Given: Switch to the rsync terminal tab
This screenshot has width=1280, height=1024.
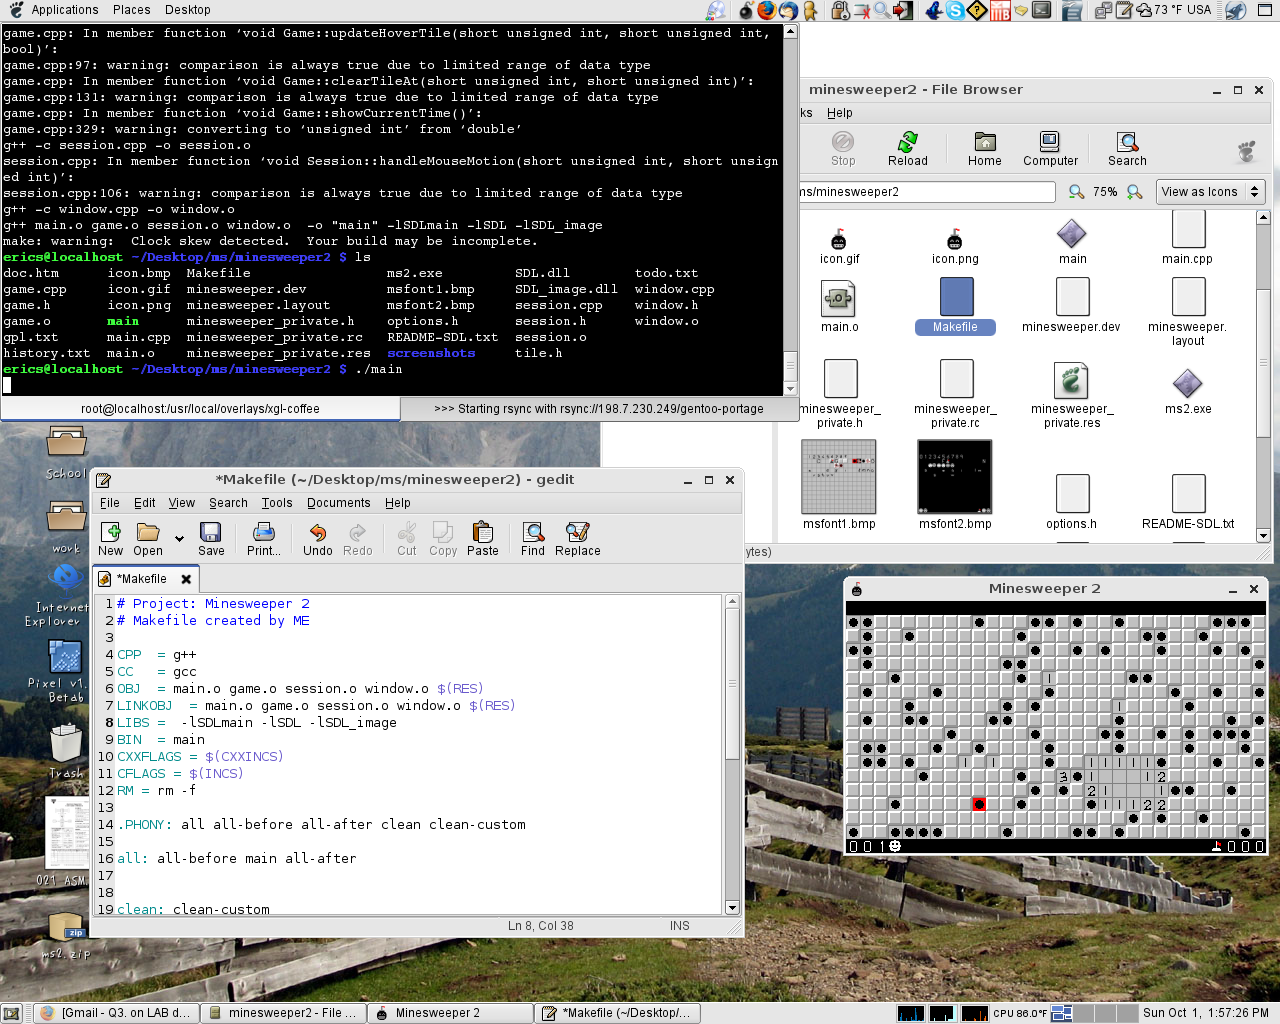Looking at the screenshot, I should pos(598,409).
